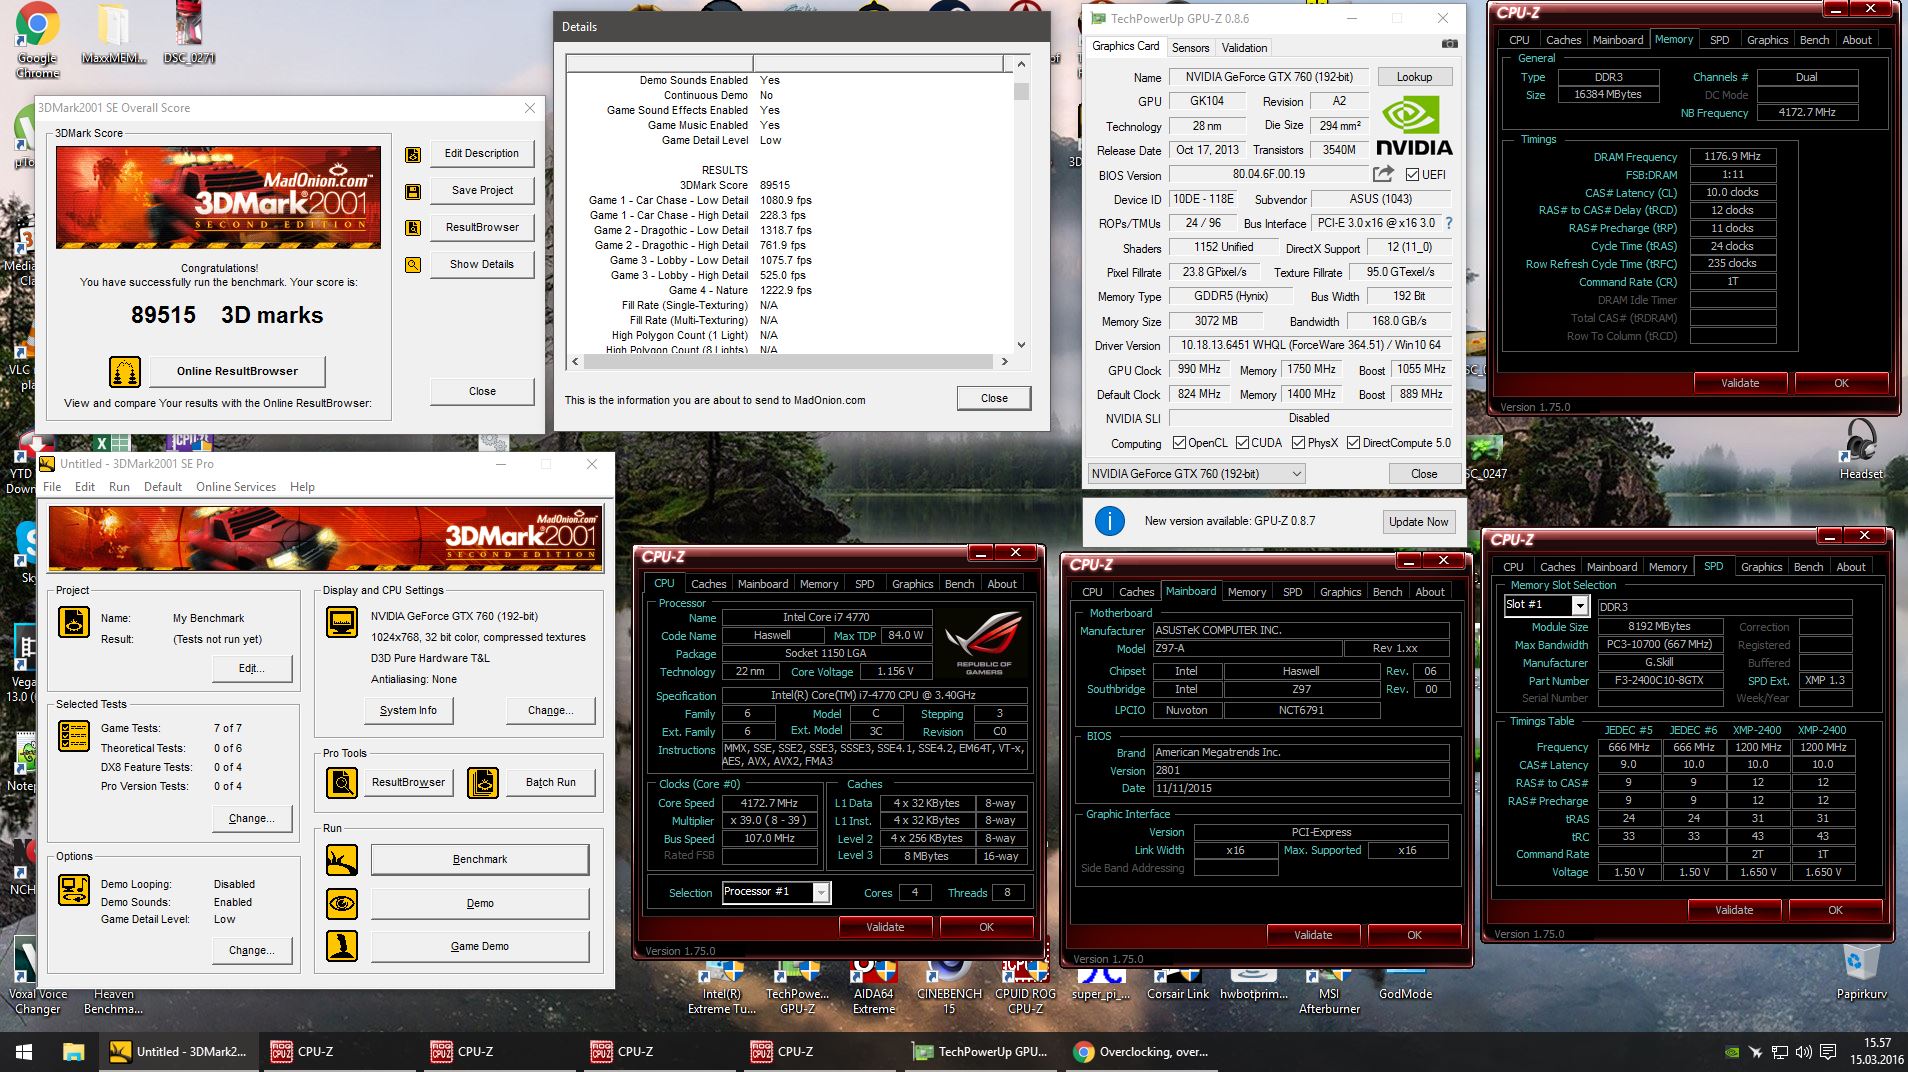This screenshot has width=1908, height=1072.
Task: Click the Options settings icon in 3DMark
Action: coord(74,889)
